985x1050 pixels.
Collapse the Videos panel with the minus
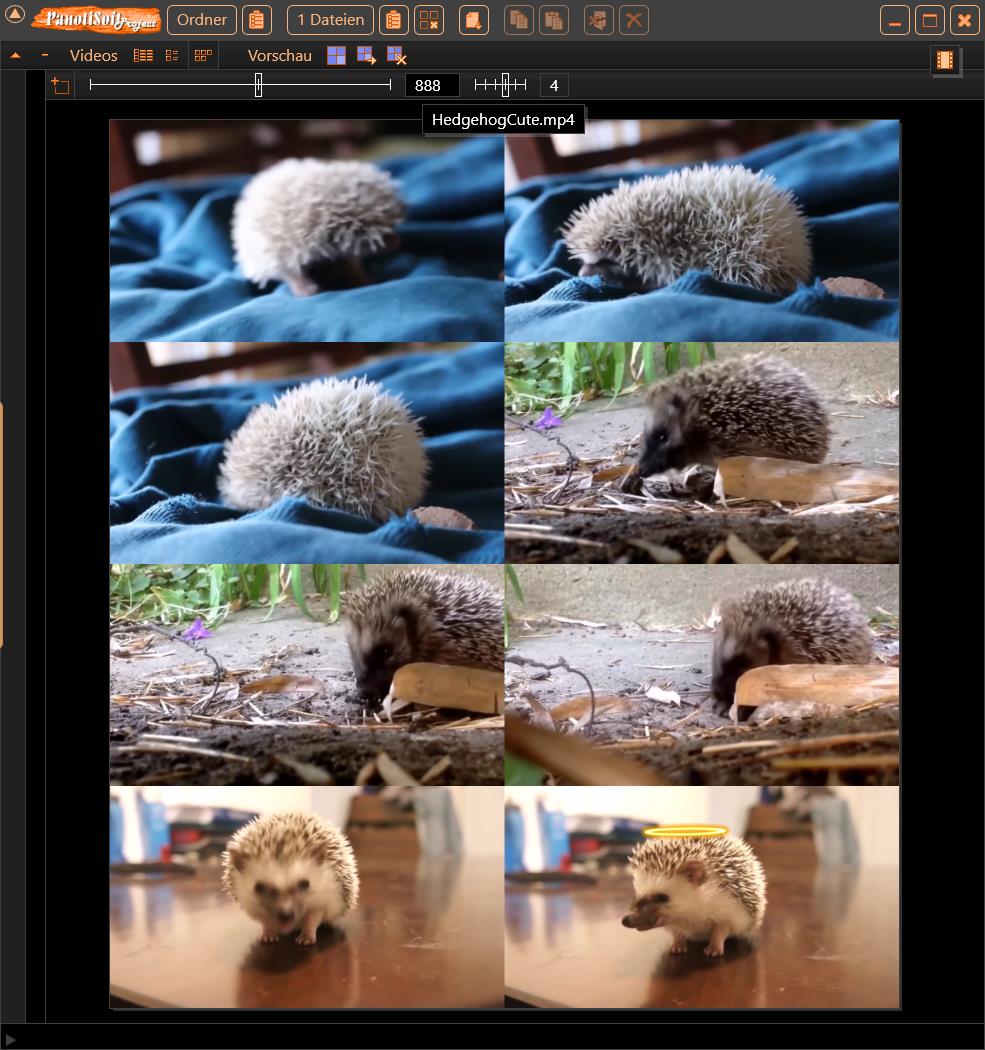click(x=44, y=55)
